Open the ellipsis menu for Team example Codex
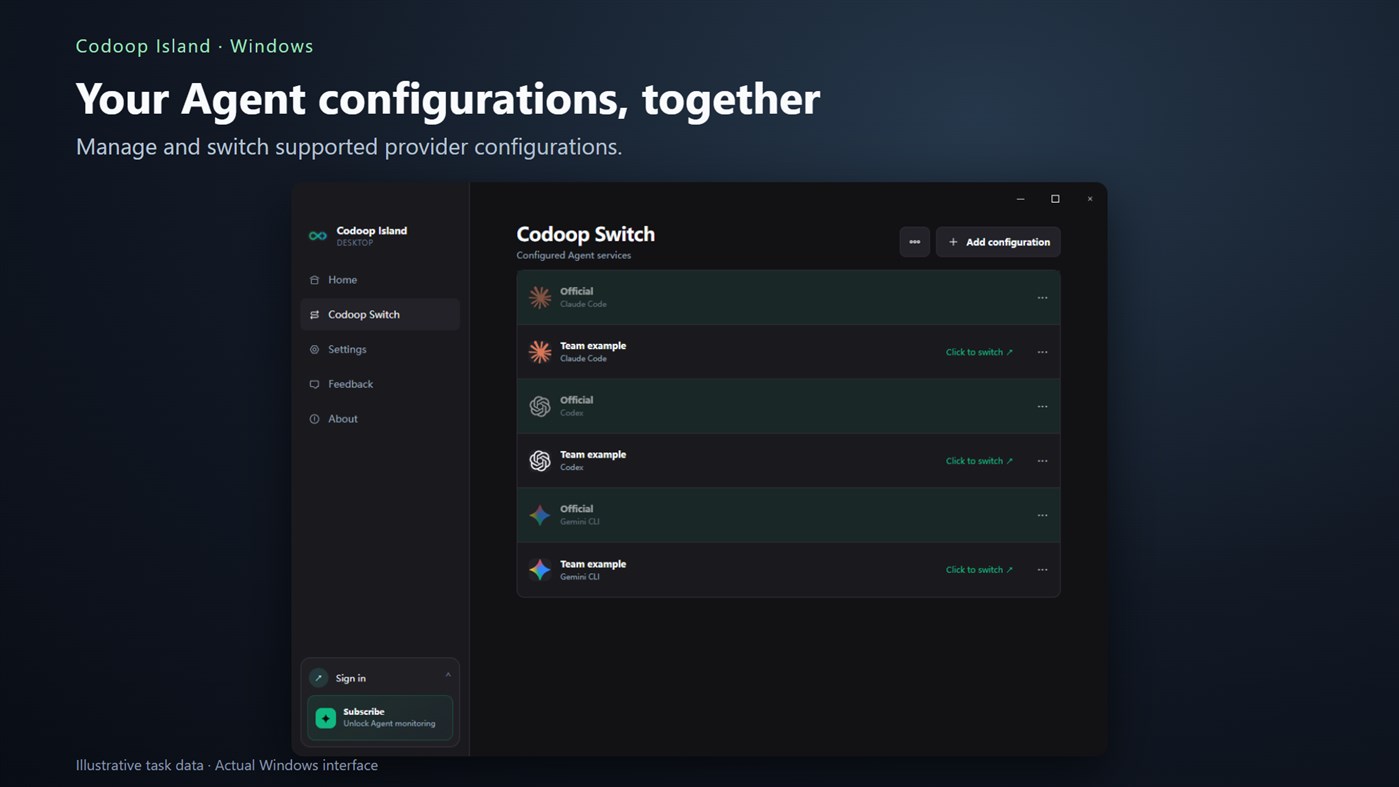 tap(1042, 461)
